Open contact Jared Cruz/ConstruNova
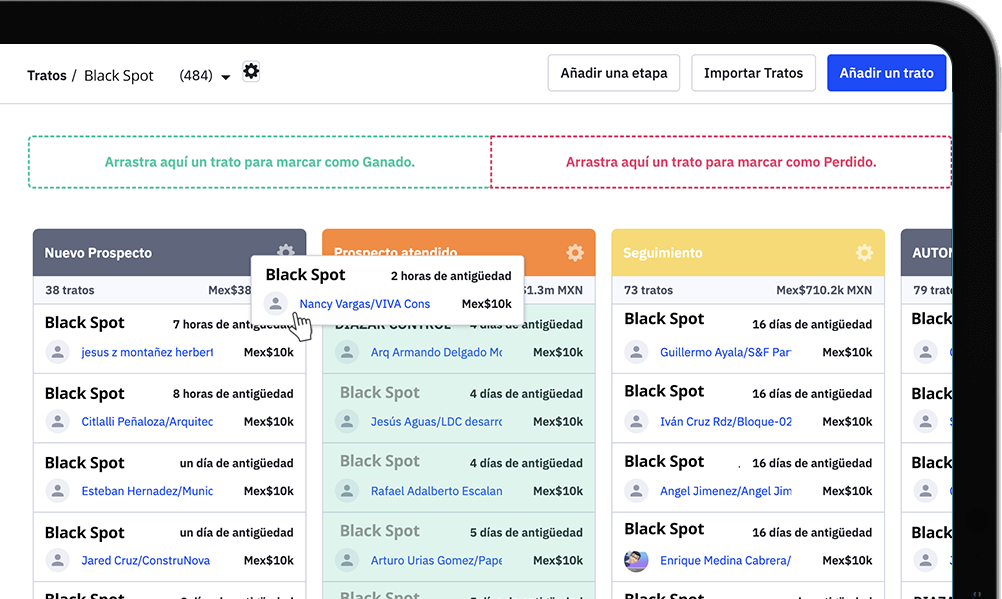 [x=145, y=560]
